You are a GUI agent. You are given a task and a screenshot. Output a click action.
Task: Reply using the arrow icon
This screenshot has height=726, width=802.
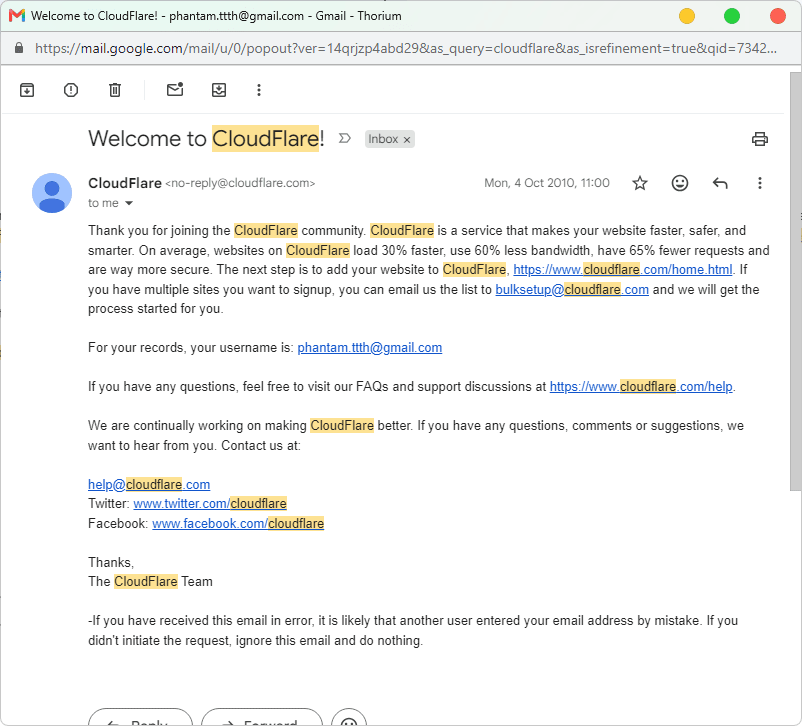(720, 183)
